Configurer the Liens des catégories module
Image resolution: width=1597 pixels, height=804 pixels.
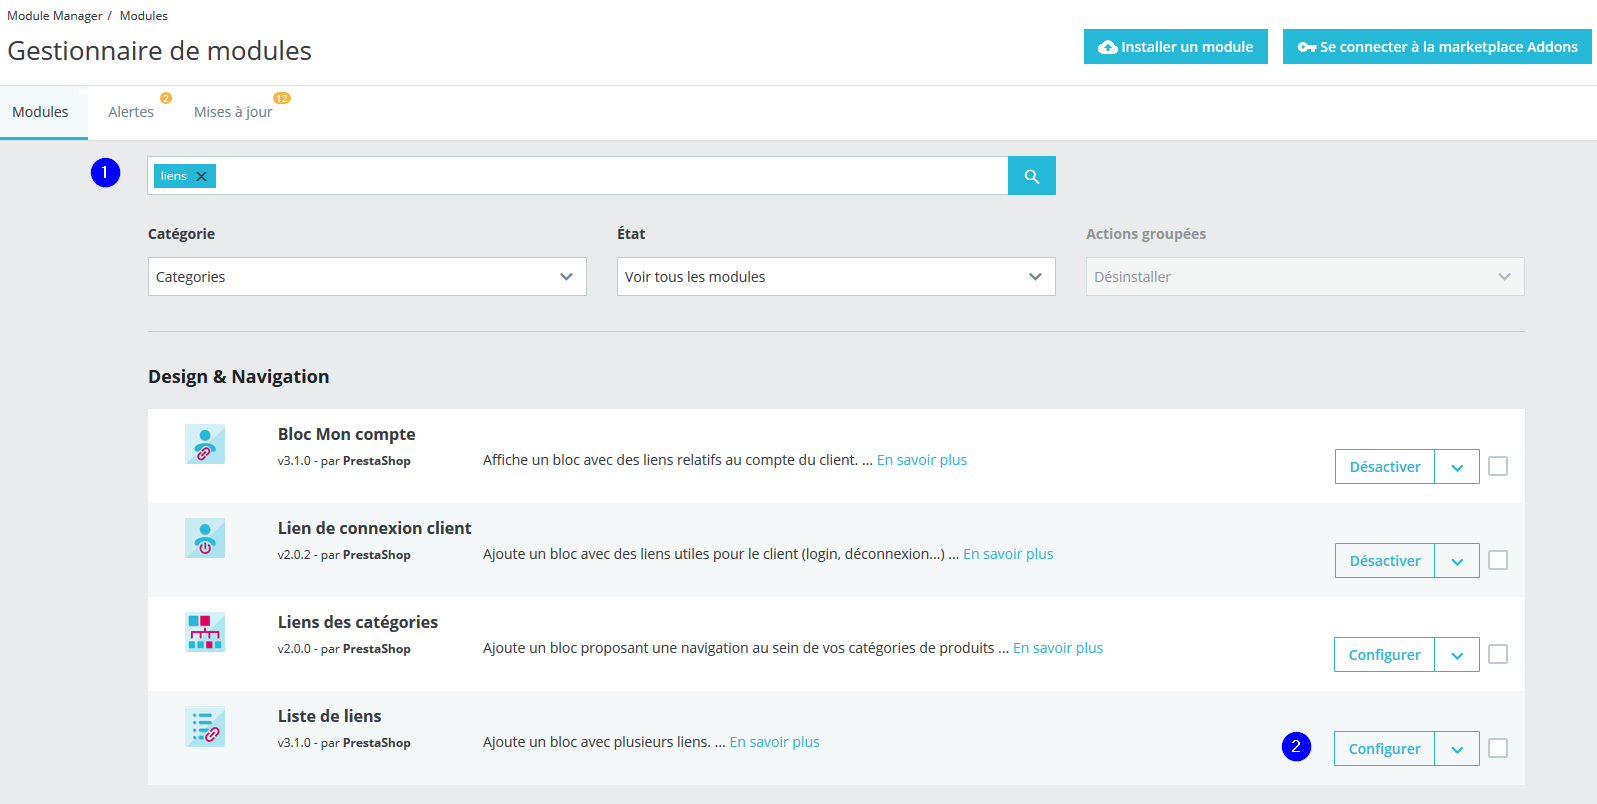tap(1384, 655)
